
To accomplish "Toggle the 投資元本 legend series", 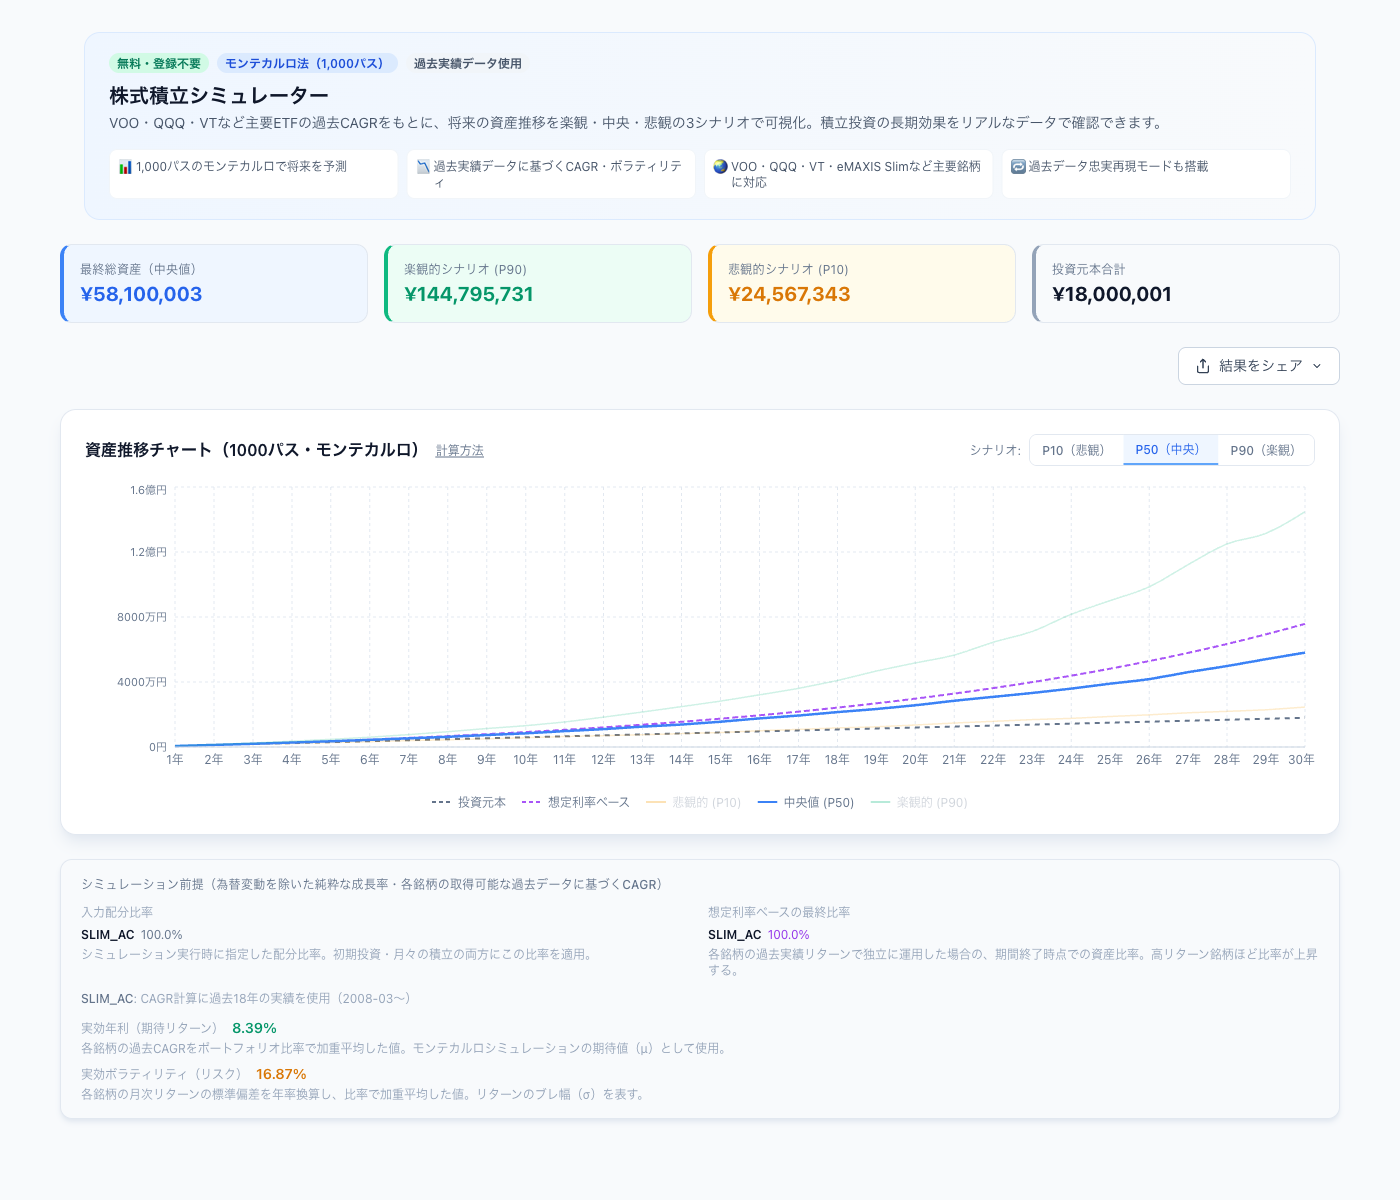I will point(469,802).
